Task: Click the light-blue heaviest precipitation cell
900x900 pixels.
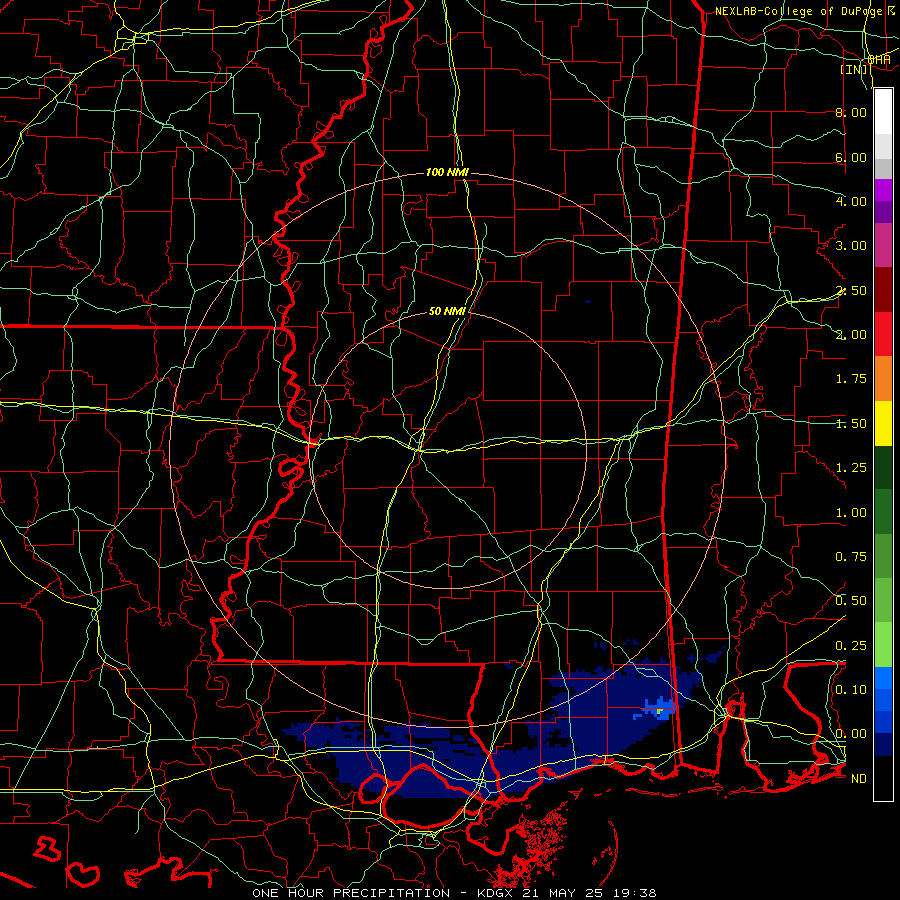Action: point(659,707)
